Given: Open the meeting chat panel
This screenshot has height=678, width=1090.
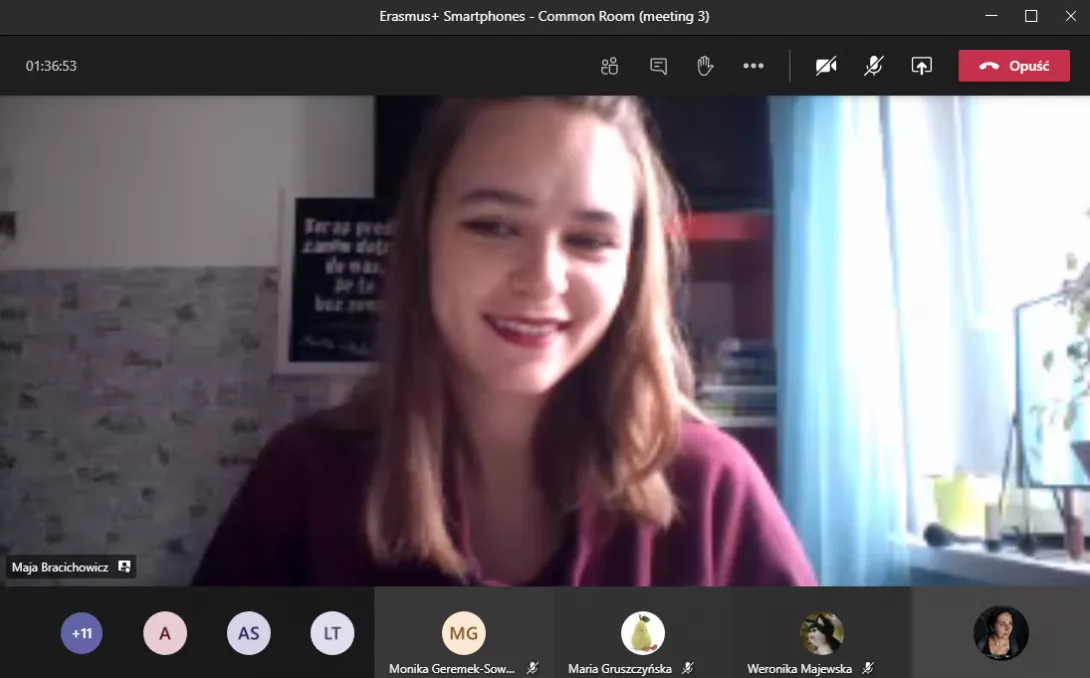Looking at the screenshot, I should [658, 66].
